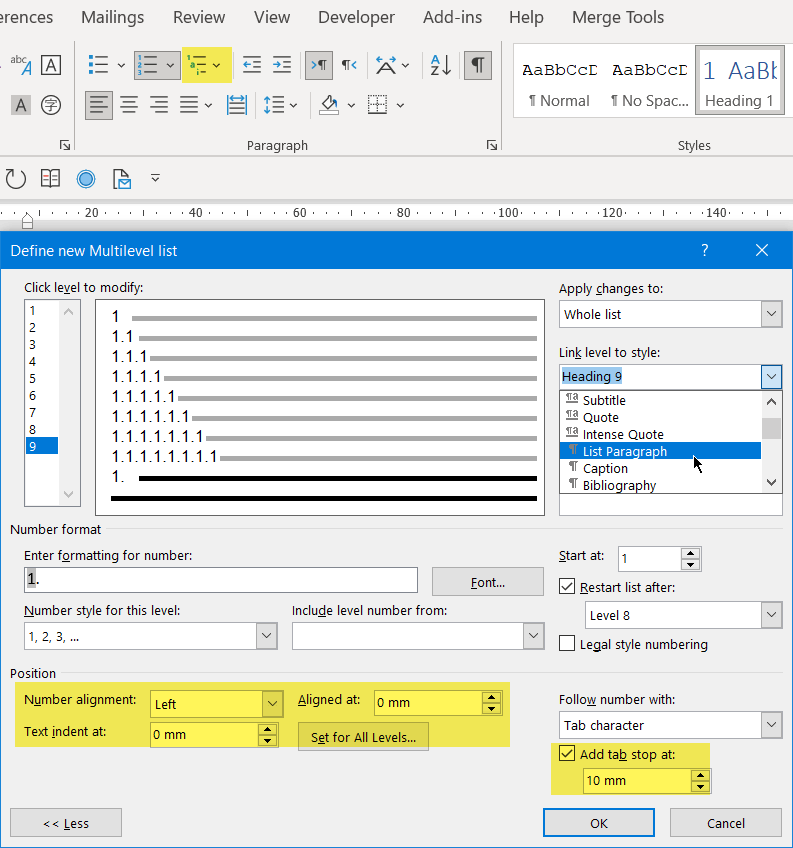Align the text right
793x848 pixels.
pyautogui.click(x=158, y=105)
